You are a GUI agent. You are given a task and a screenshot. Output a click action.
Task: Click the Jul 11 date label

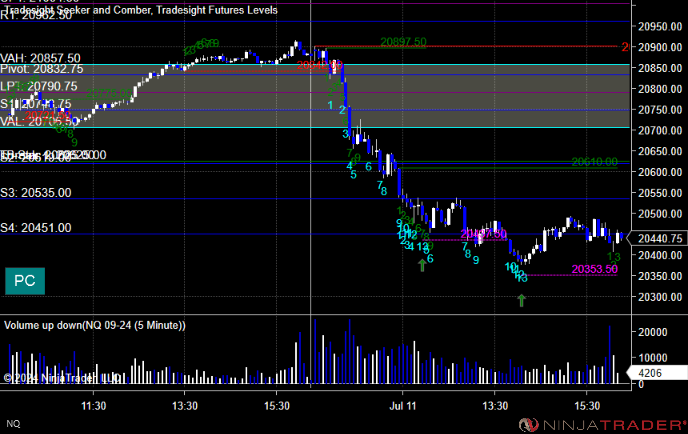tap(402, 406)
